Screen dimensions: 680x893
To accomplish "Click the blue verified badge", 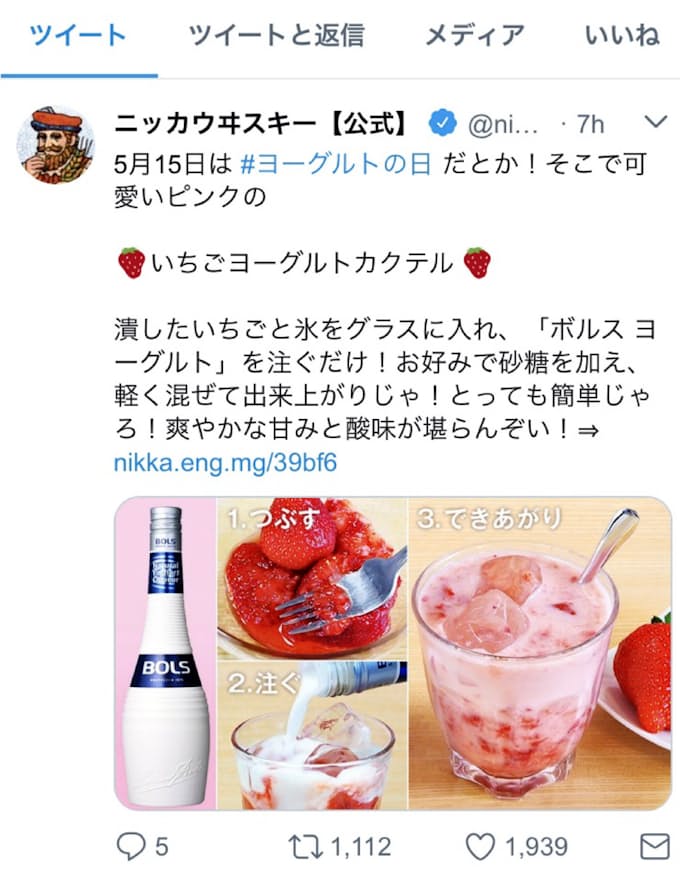I will (x=443, y=124).
